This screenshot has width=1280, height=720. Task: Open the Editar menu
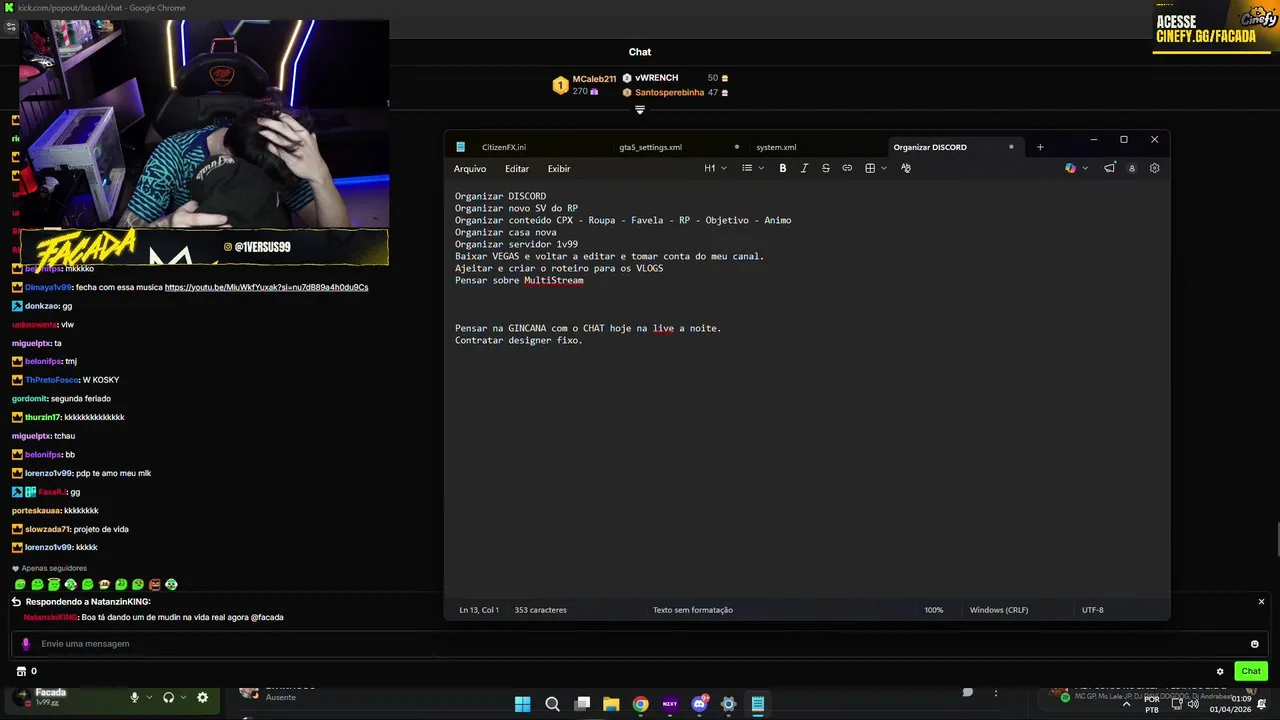point(517,169)
